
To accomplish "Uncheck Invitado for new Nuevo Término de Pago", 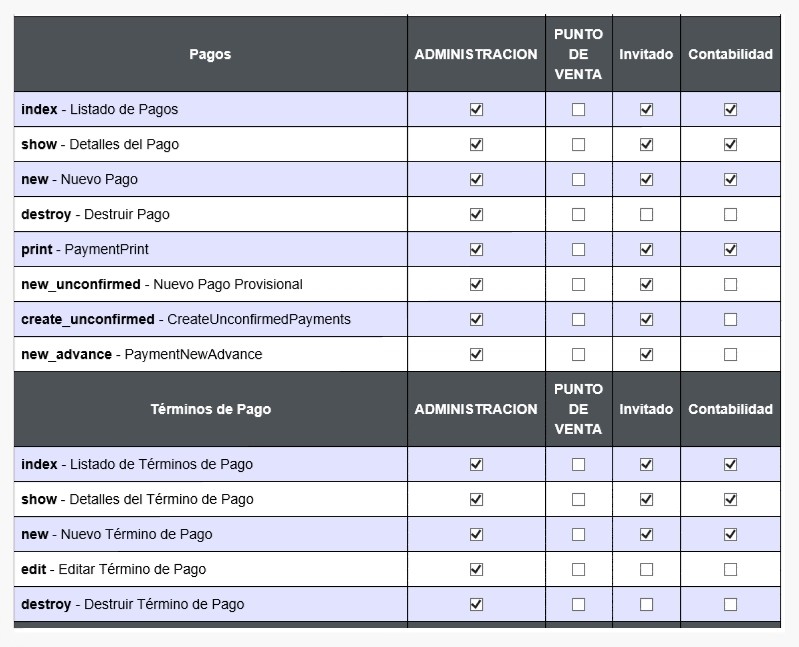I will tap(646, 534).
